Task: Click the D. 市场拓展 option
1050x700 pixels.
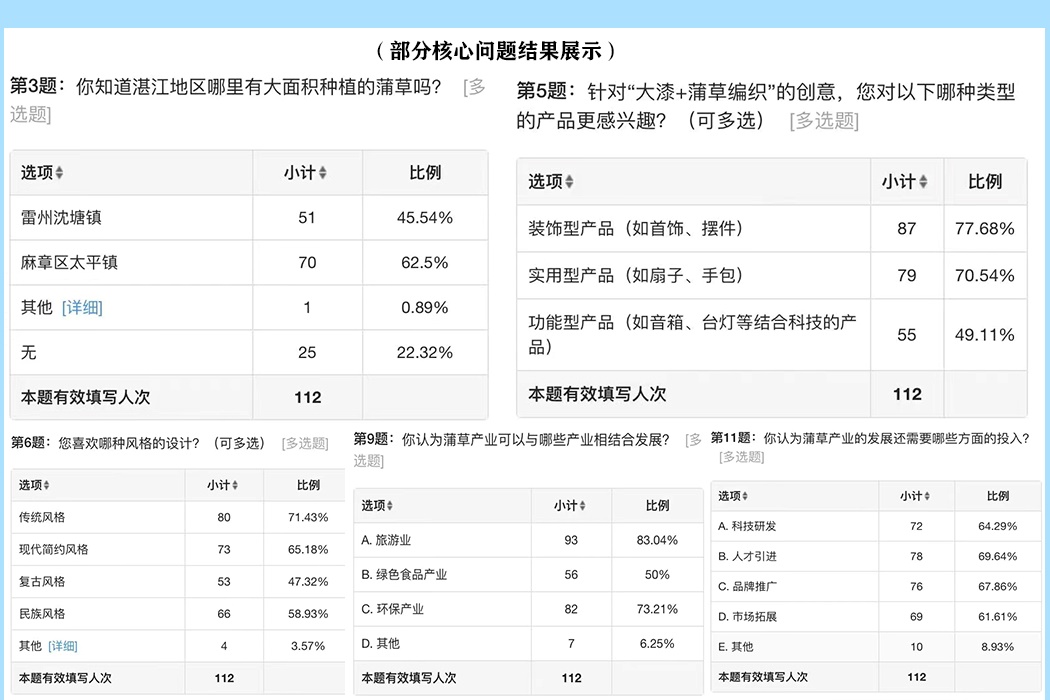Action: pos(747,617)
